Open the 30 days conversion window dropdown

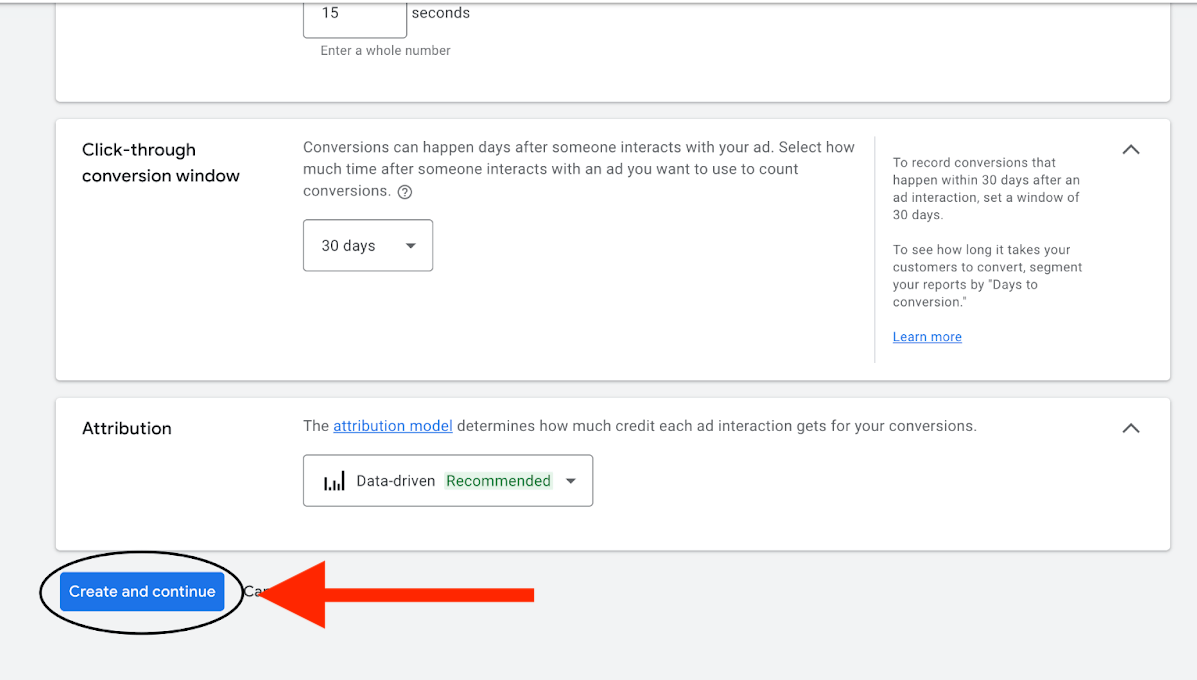click(367, 246)
